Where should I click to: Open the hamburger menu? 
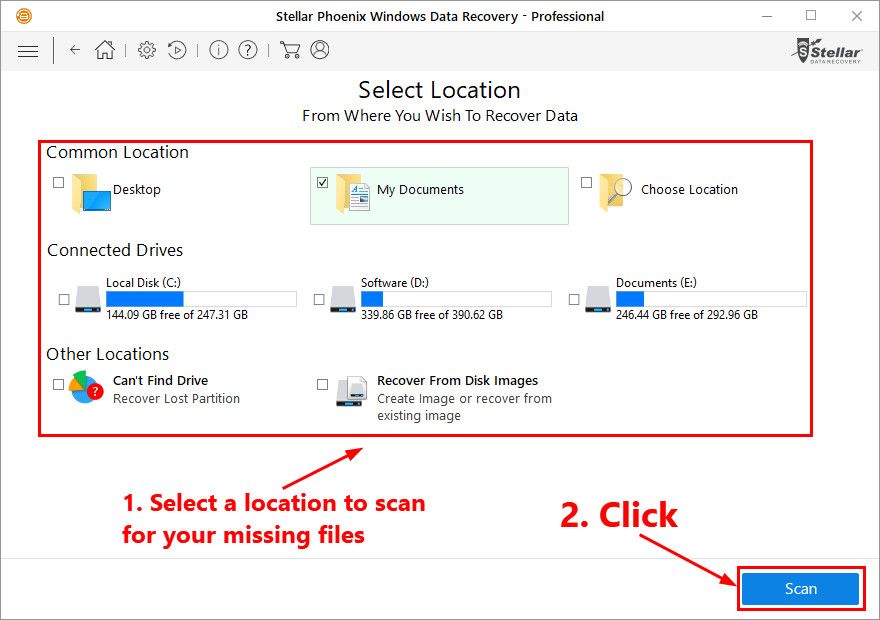coord(28,51)
